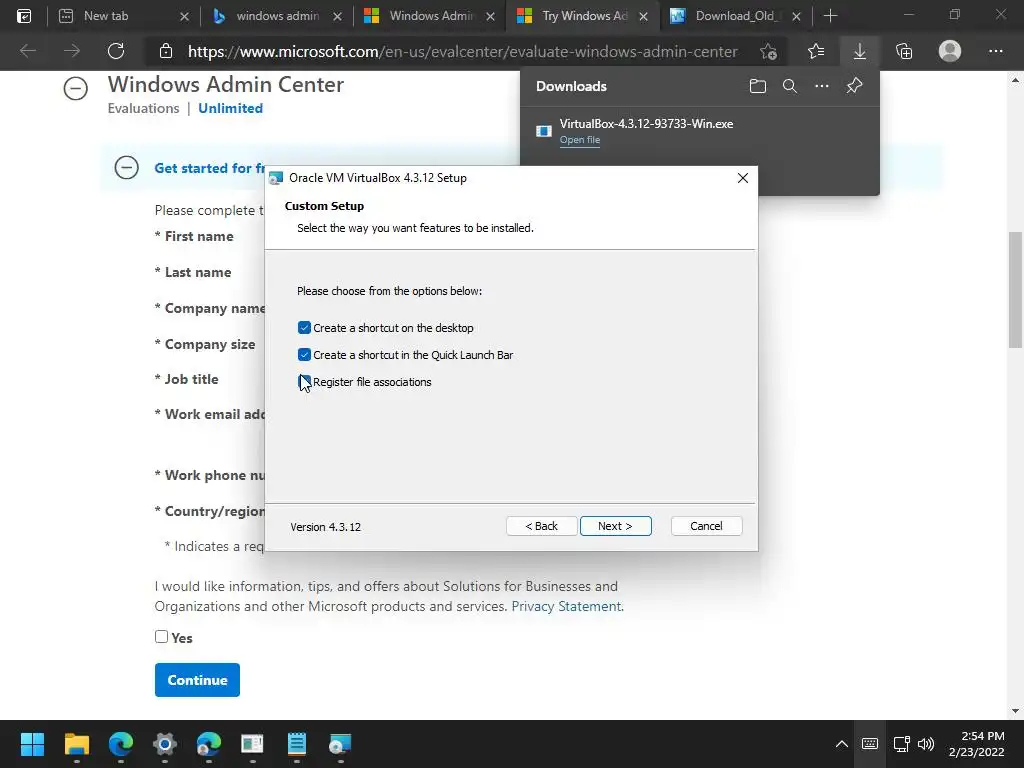Switch to the windows admin Bing tab
The height and width of the screenshot is (768, 1024).
coord(278,16)
